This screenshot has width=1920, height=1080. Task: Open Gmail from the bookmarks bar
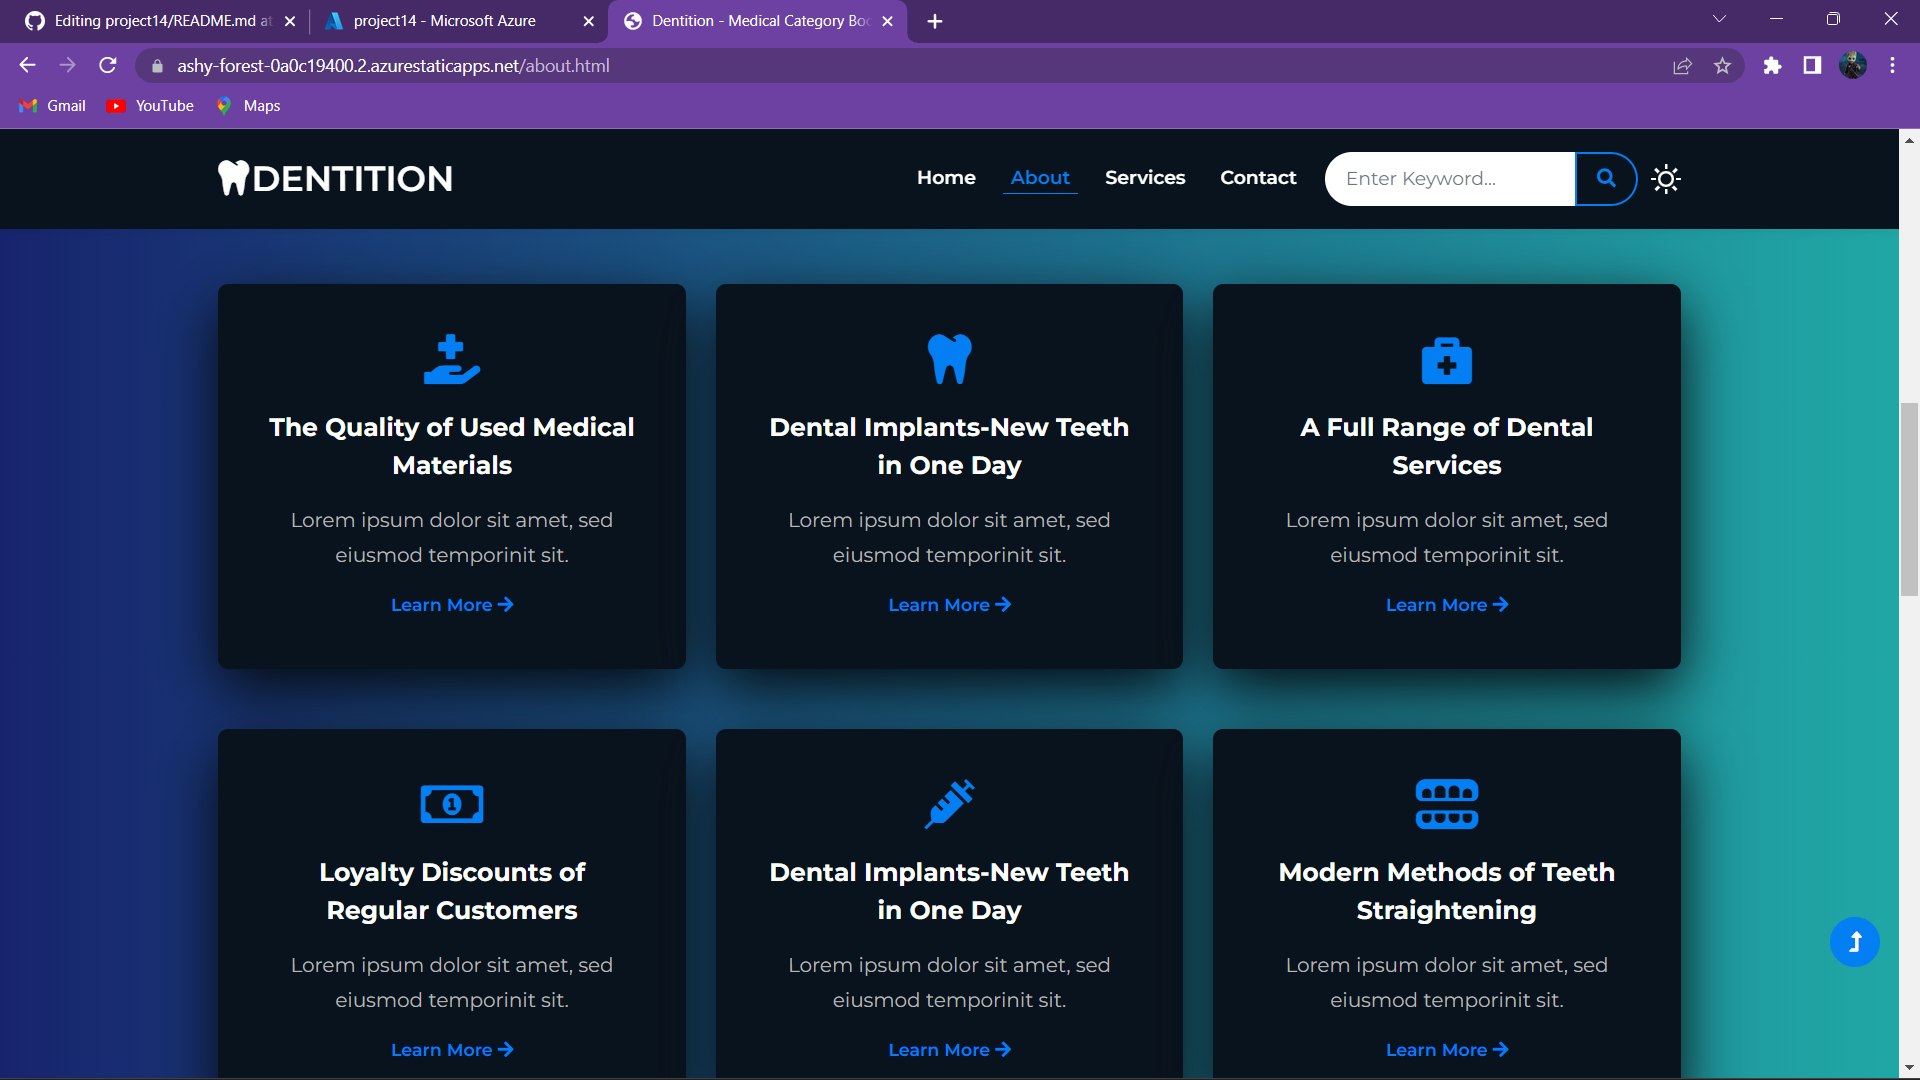[52, 105]
